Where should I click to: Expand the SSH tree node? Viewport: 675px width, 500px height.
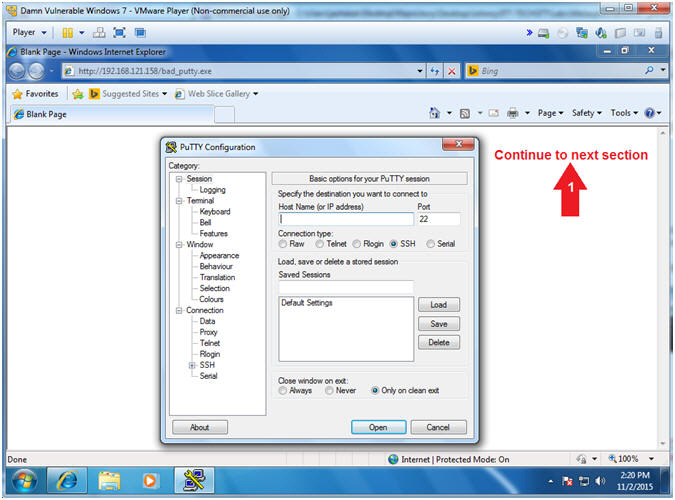[192, 366]
